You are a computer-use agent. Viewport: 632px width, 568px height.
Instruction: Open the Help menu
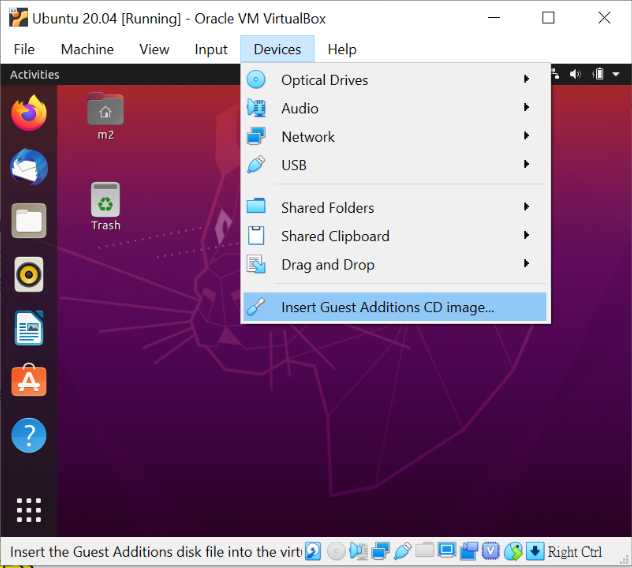pos(342,49)
